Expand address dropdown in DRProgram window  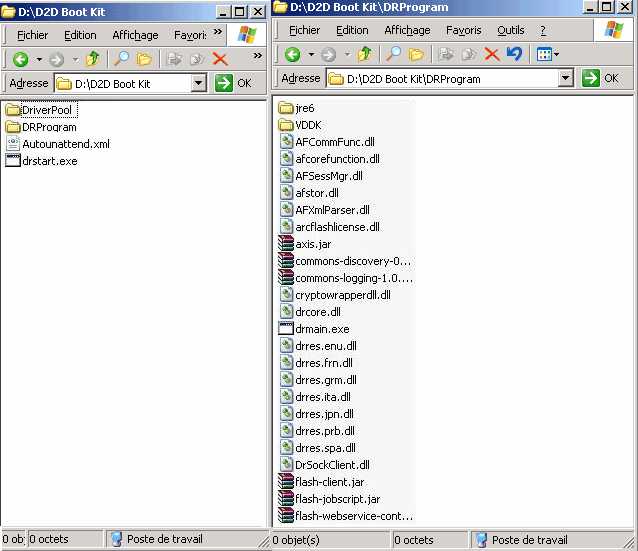pos(565,78)
